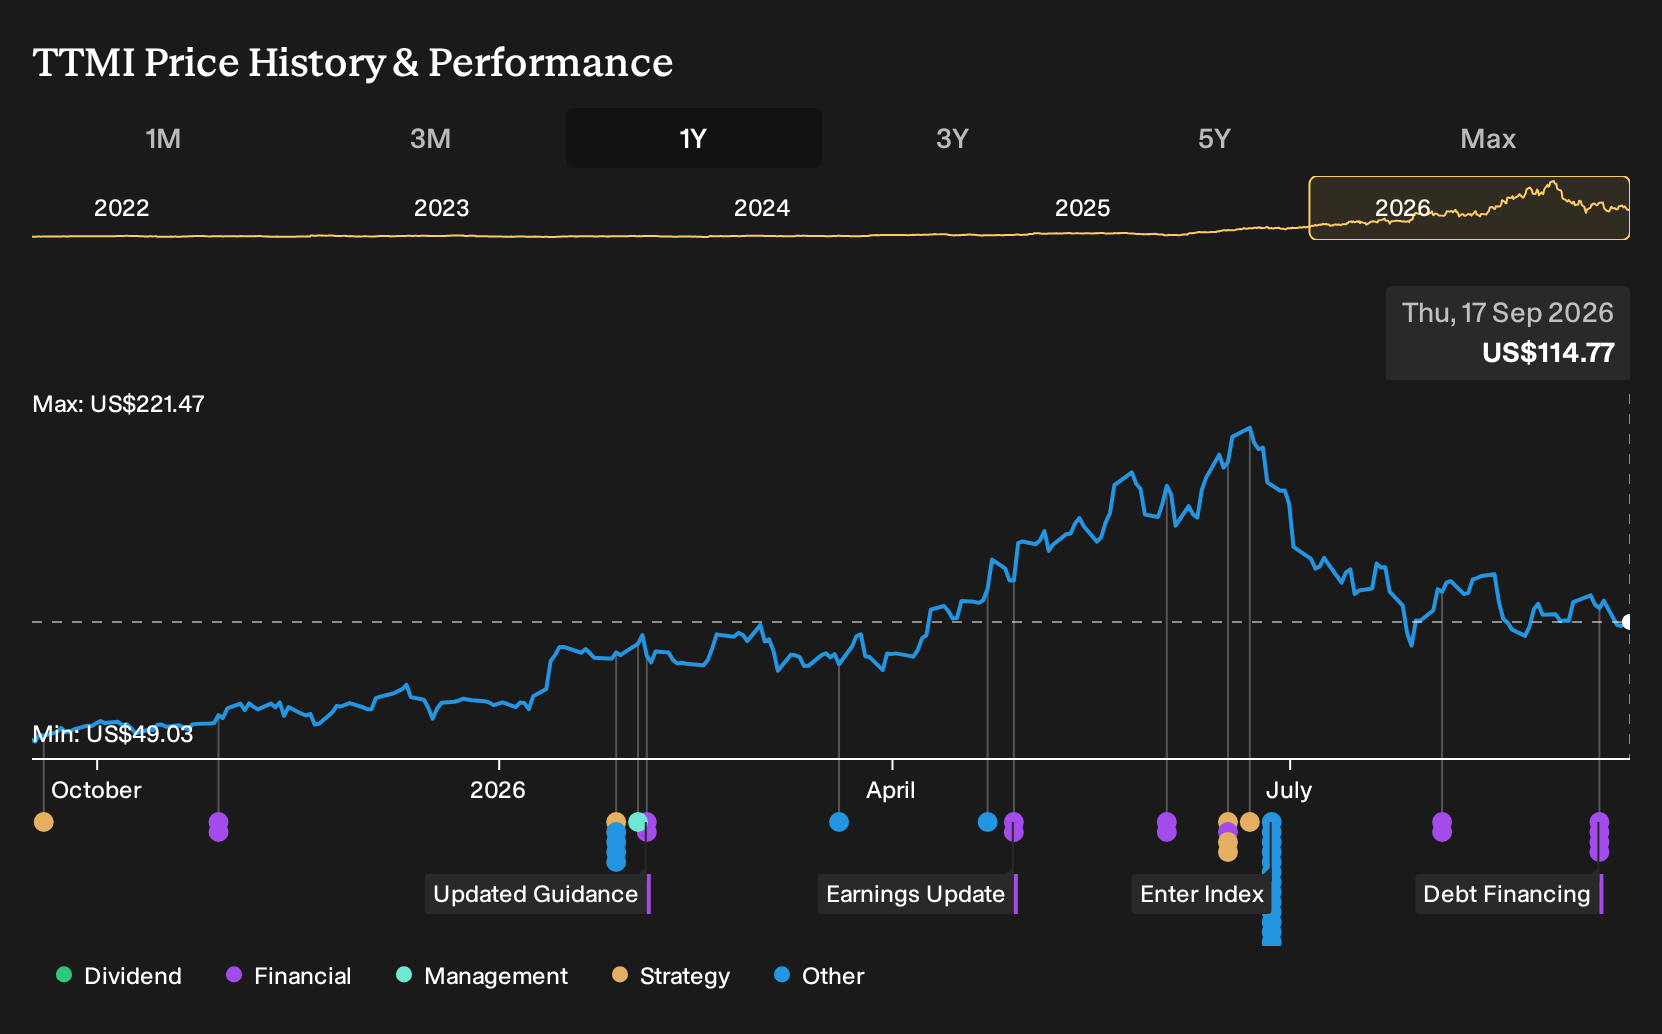This screenshot has height=1034, width=1662.
Task: Click the tall blue event stack near July
Action: click(1271, 880)
